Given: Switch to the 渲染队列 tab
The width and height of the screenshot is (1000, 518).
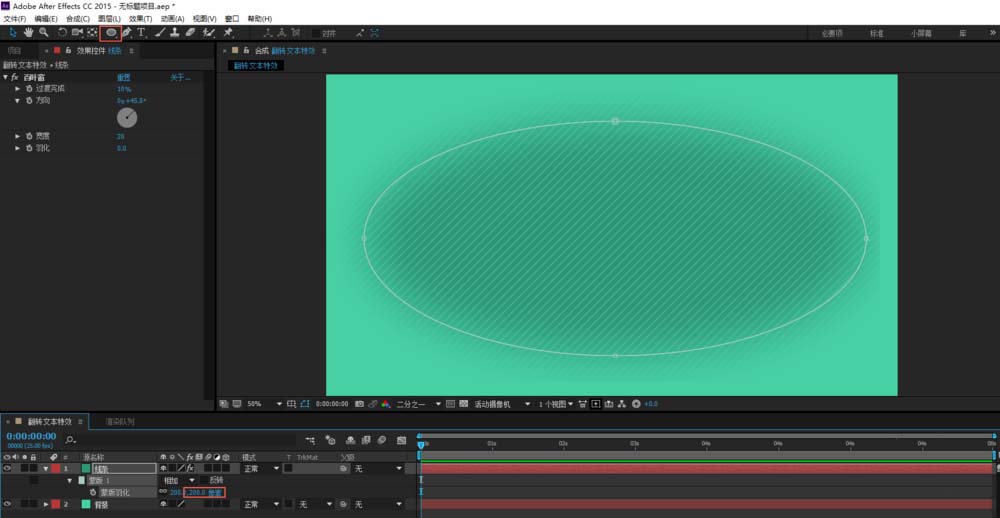Looking at the screenshot, I should coord(120,422).
